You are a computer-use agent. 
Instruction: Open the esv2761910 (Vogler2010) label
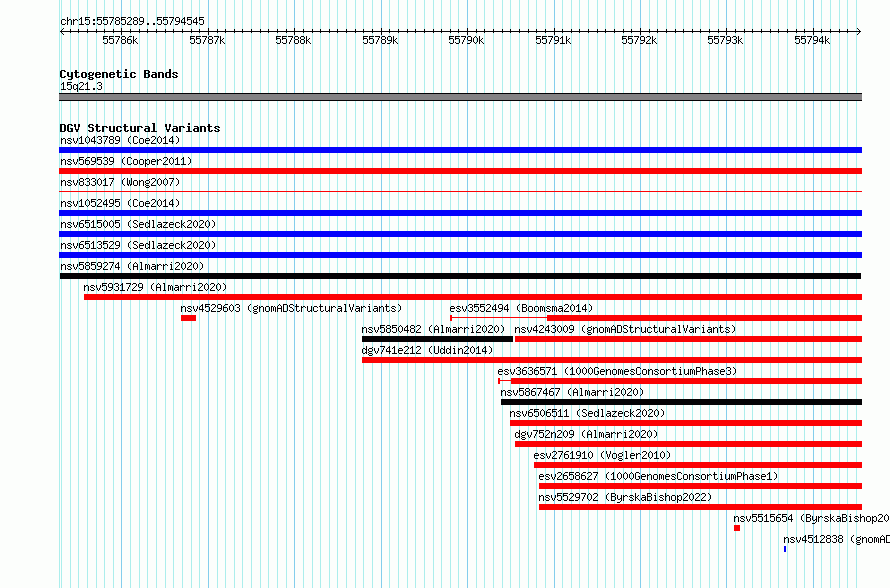(602, 455)
